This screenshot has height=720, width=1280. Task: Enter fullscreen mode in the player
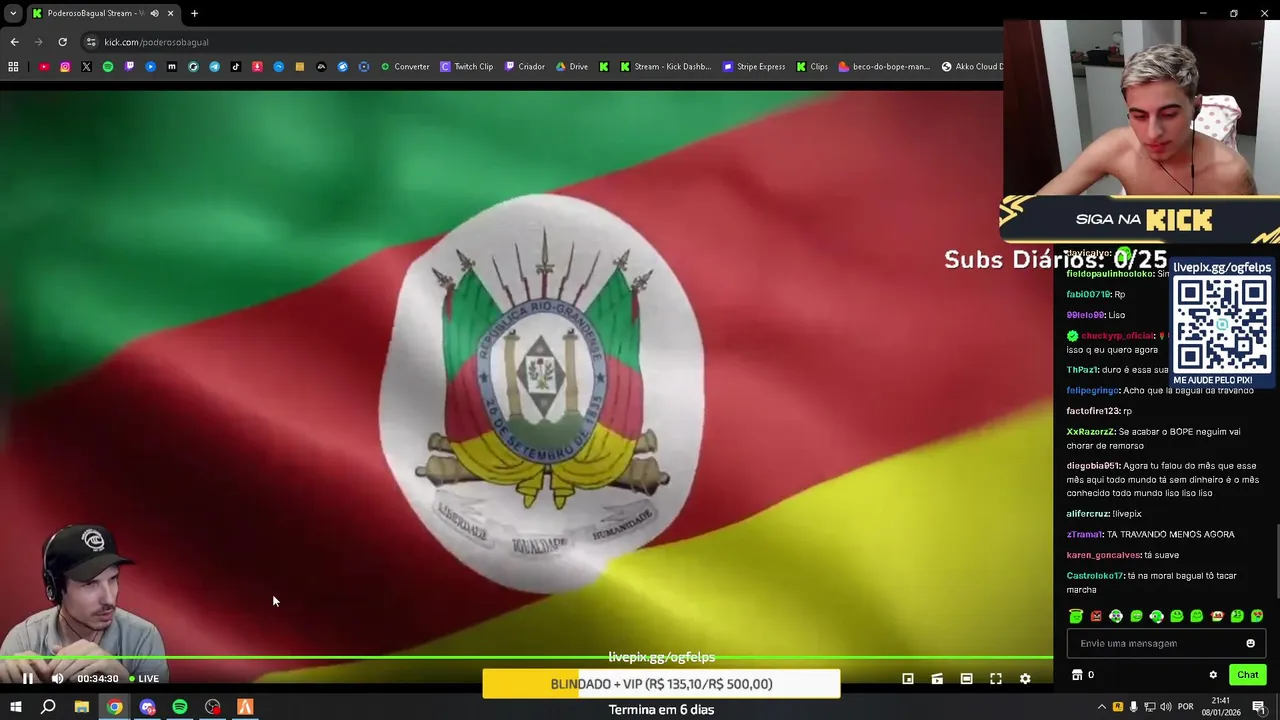pyautogui.click(x=996, y=678)
